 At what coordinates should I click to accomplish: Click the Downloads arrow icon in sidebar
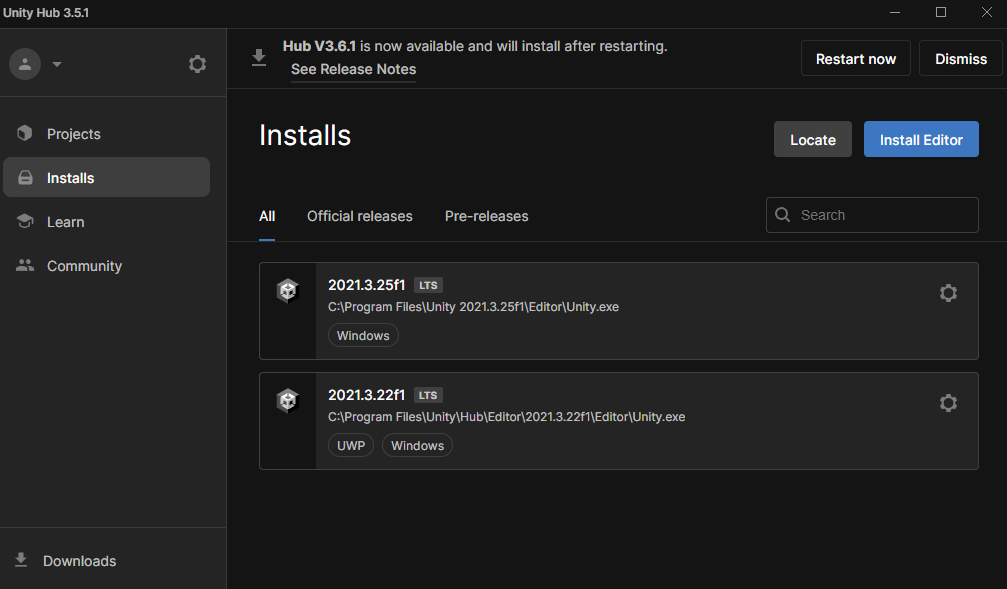click(21, 559)
